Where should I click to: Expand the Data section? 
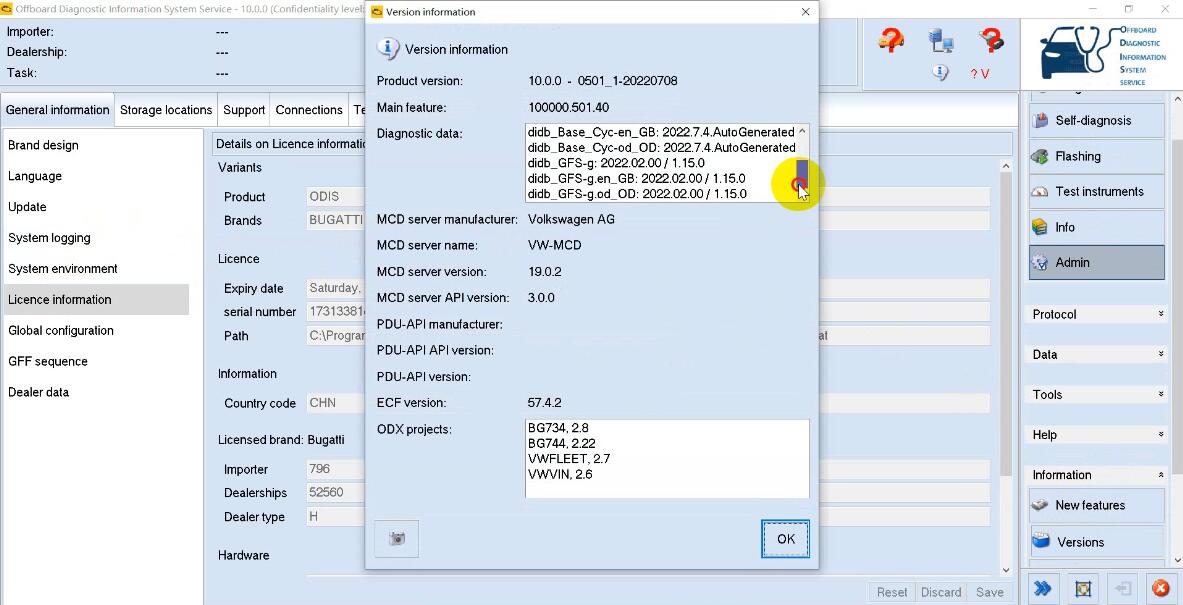pyautogui.click(x=1098, y=354)
